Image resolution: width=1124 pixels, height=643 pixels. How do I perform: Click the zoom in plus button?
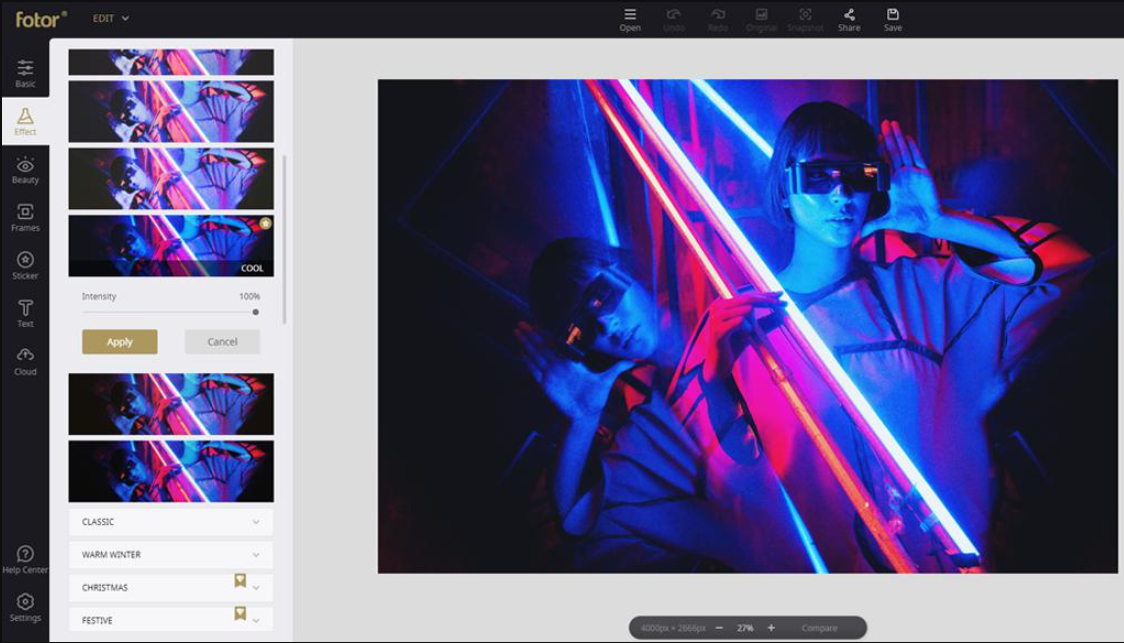771,628
